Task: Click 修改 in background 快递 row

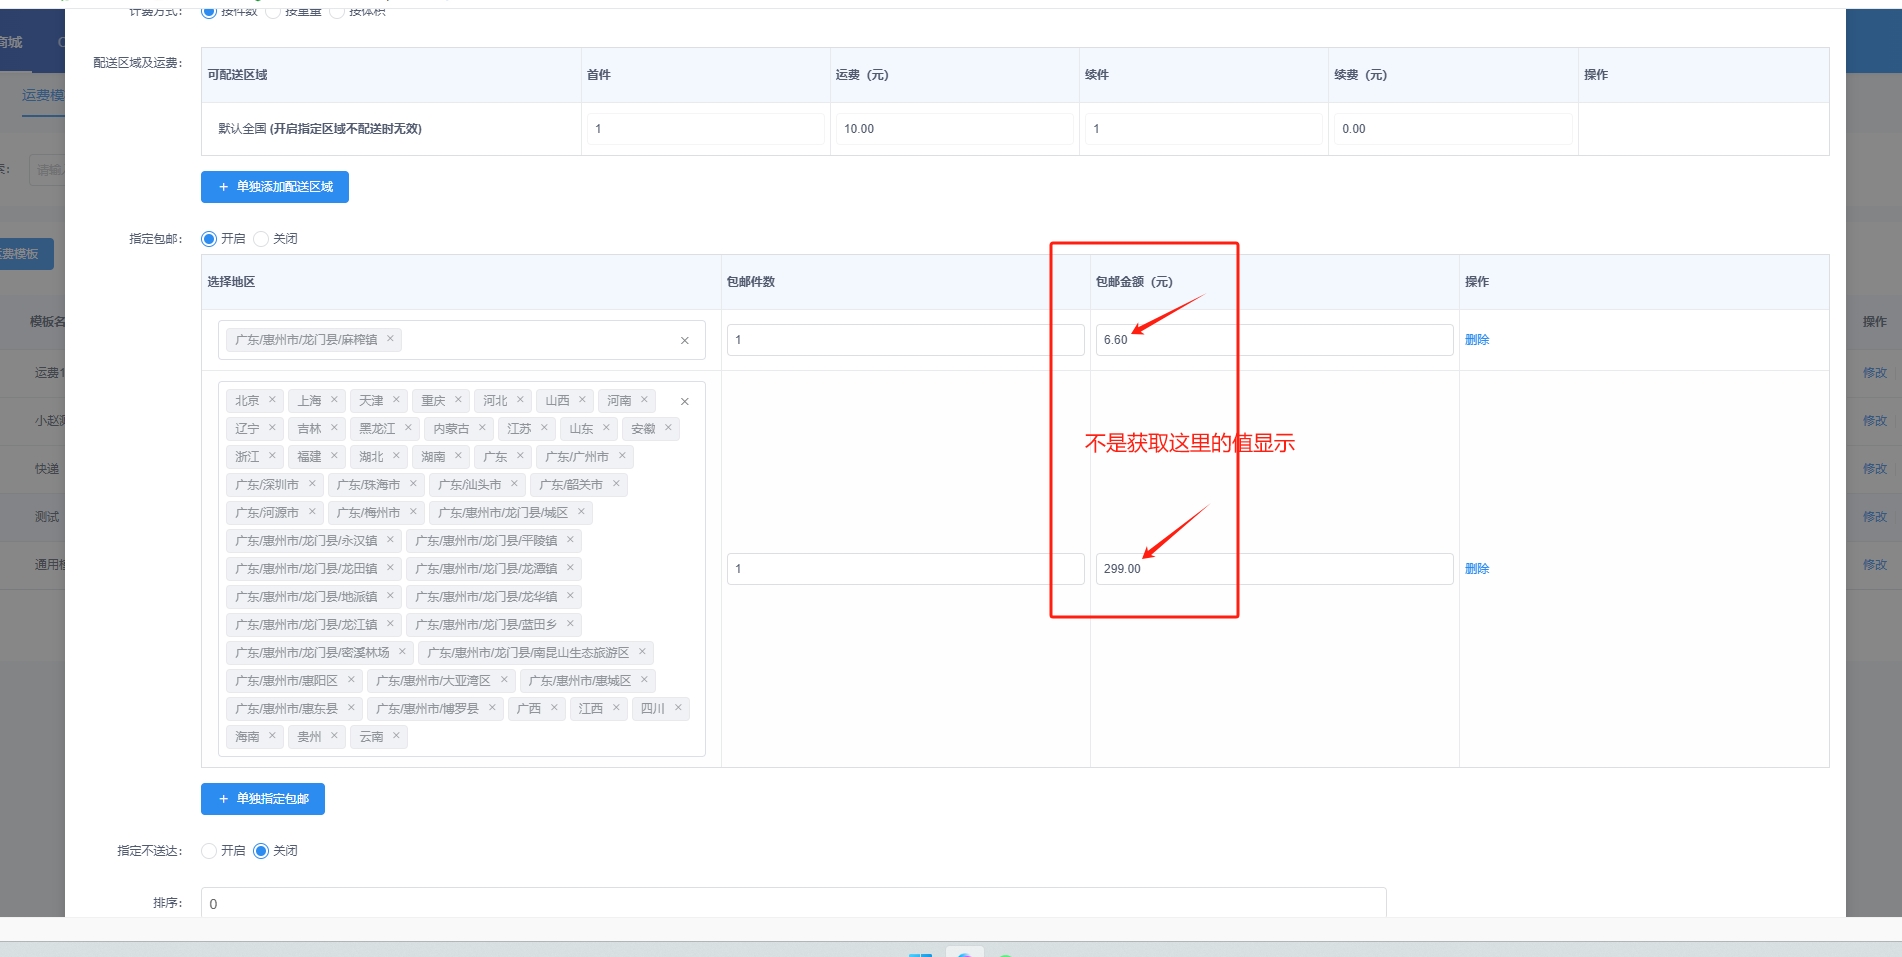Action: pyautogui.click(x=1875, y=469)
